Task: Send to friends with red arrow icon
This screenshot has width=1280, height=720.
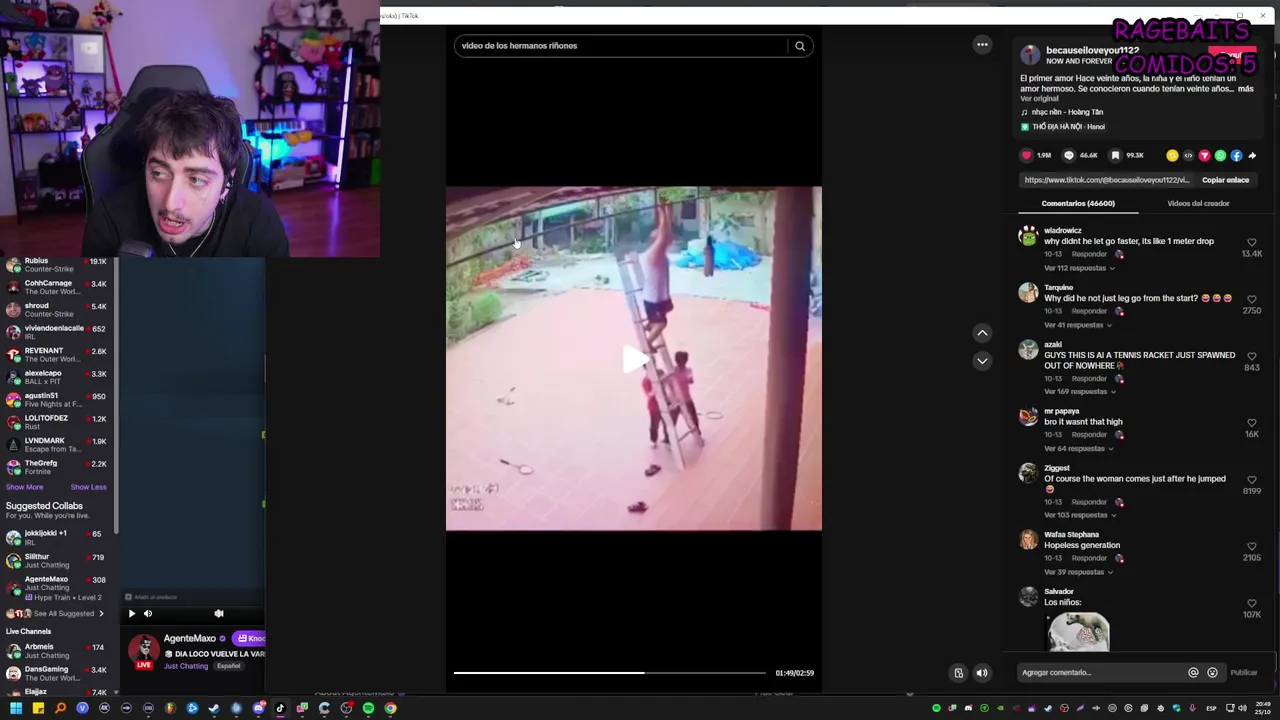Action: click(x=1204, y=155)
